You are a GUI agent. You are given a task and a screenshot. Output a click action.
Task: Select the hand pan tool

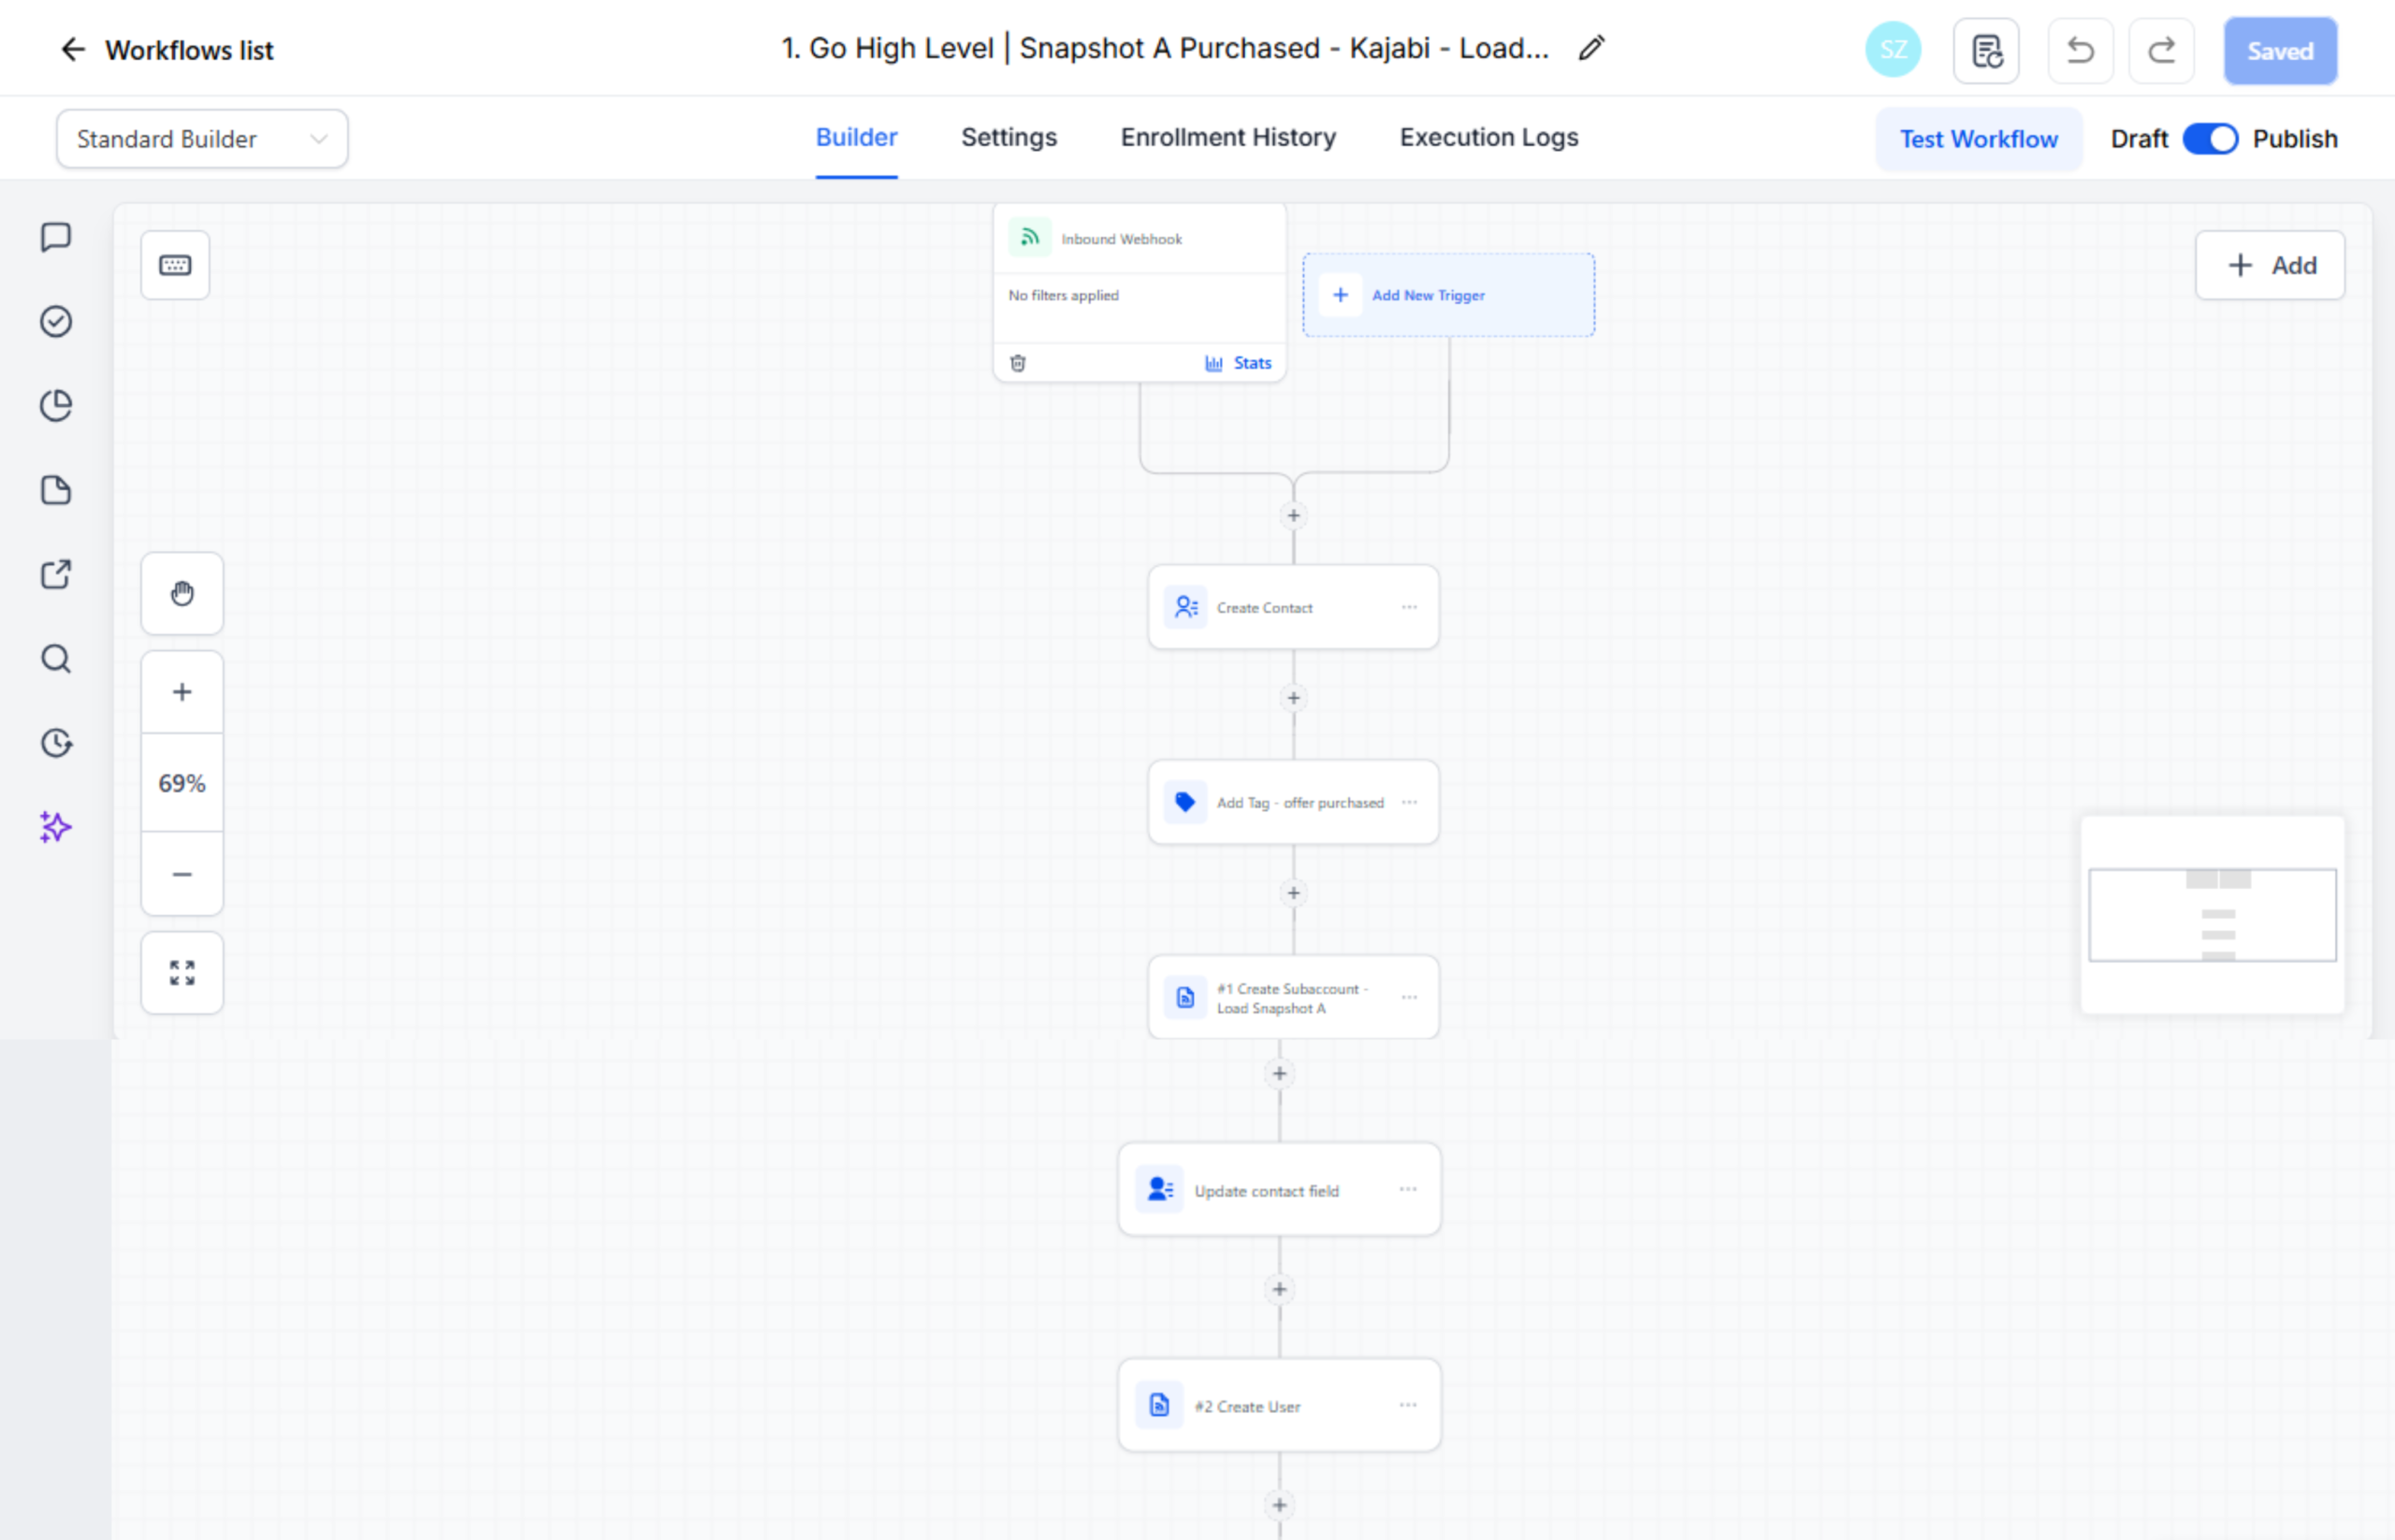pyautogui.click(x=182, y=593)
